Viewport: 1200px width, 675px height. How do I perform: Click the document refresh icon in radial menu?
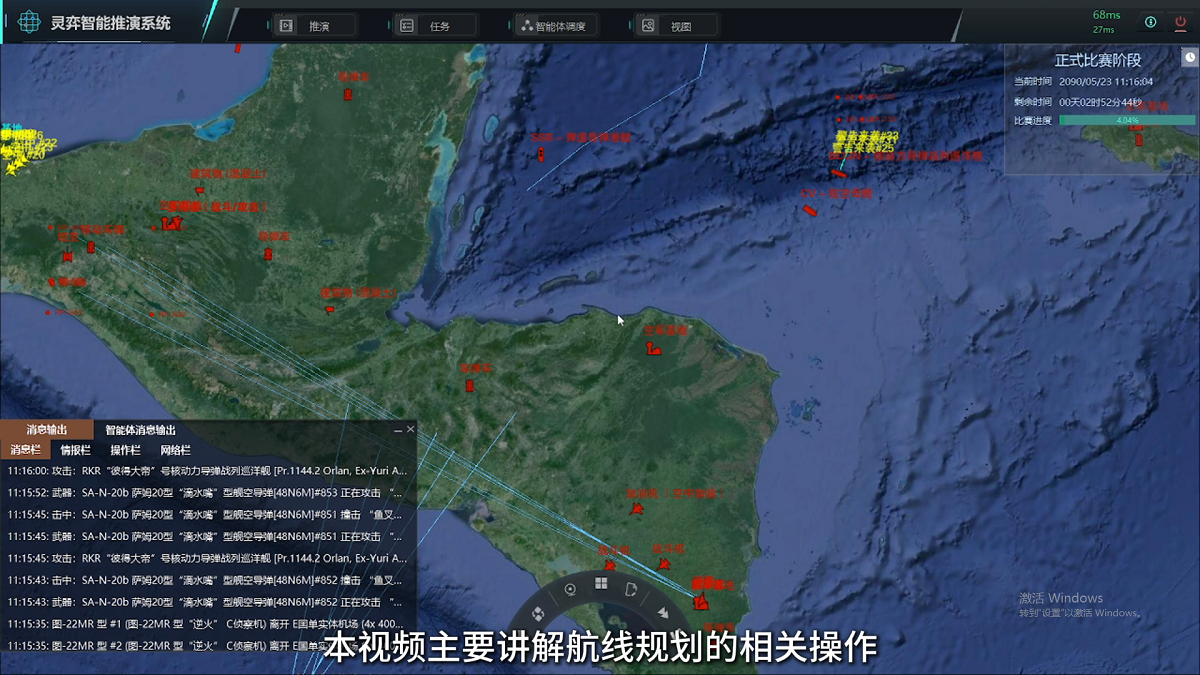[632, 590]
